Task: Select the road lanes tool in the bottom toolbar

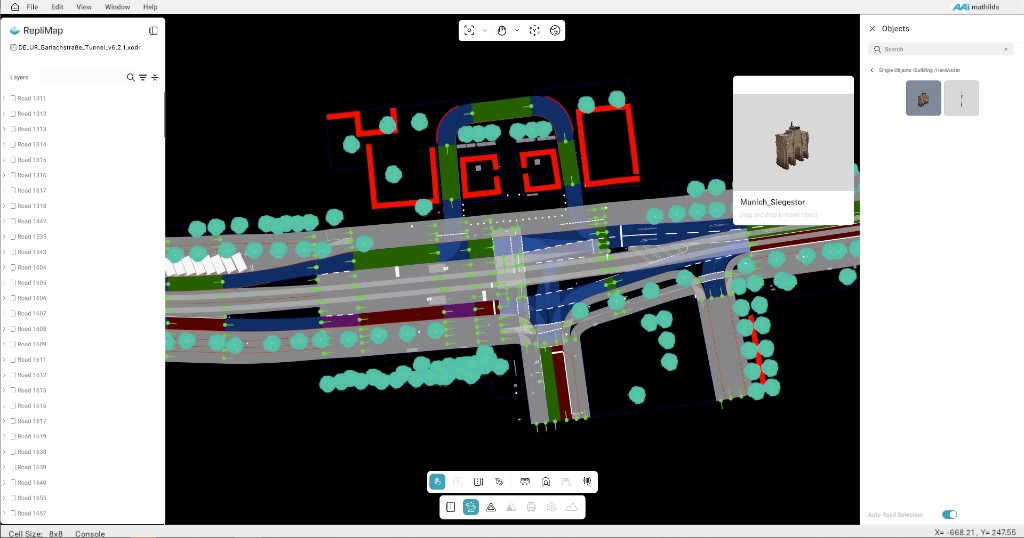Action: pos(479,482)
